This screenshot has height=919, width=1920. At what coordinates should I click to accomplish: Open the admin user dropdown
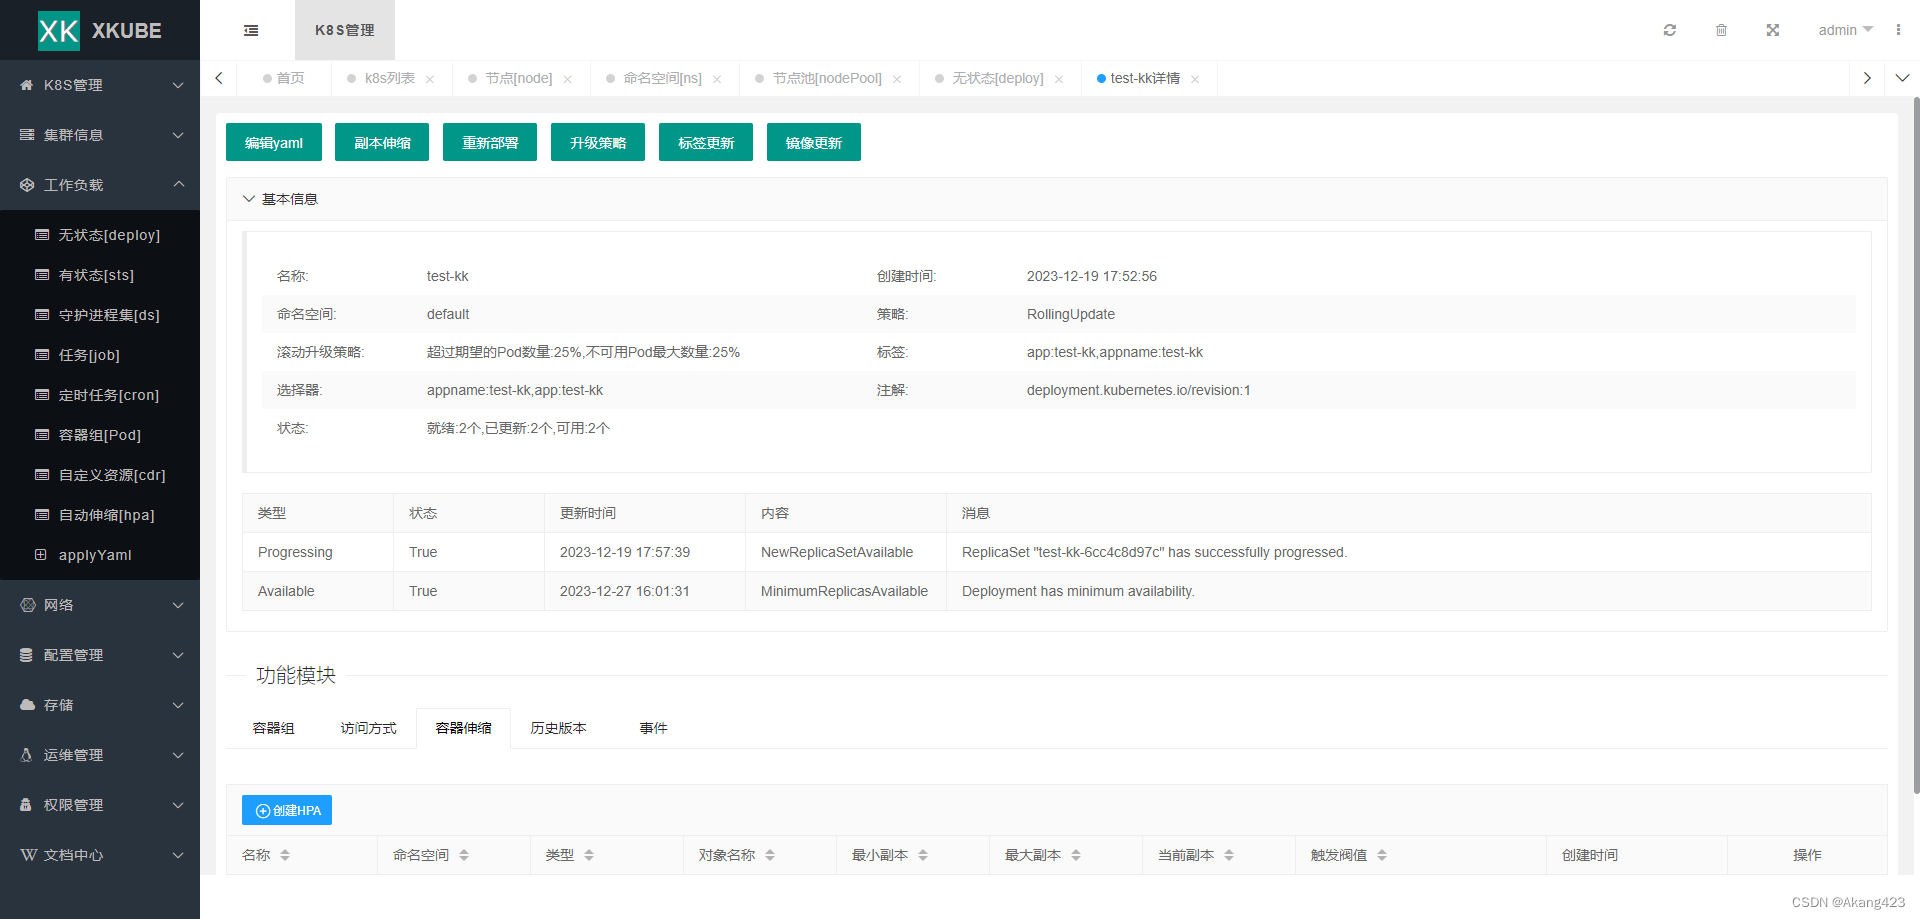(x=1845, y=30)
